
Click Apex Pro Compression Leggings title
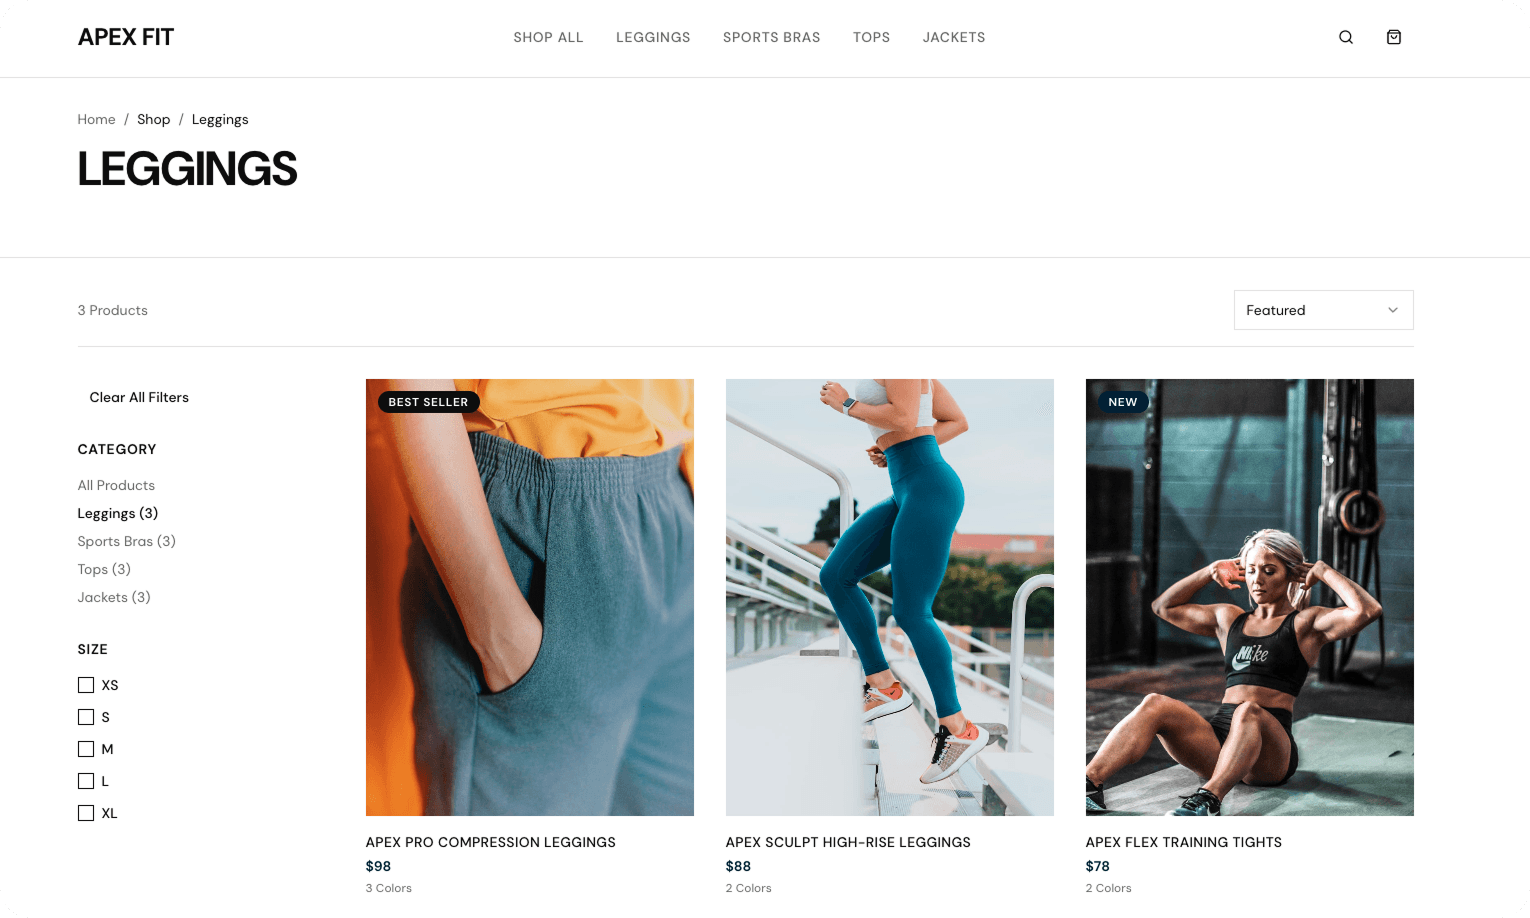[490, 842]
